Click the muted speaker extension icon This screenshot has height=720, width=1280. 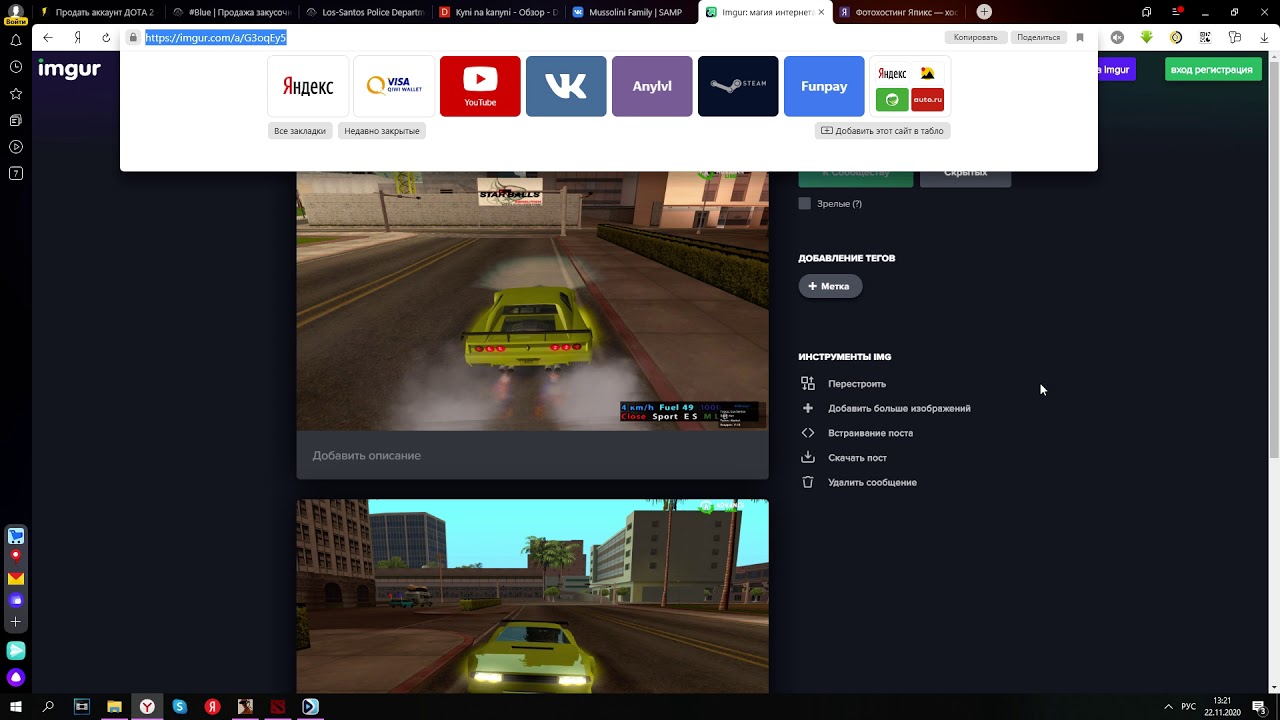[1117, 38]
